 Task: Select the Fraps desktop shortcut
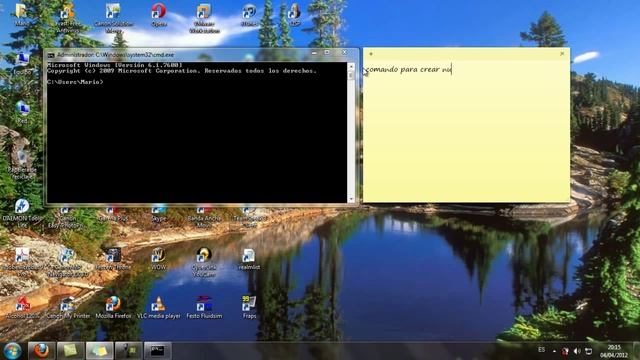249,308
